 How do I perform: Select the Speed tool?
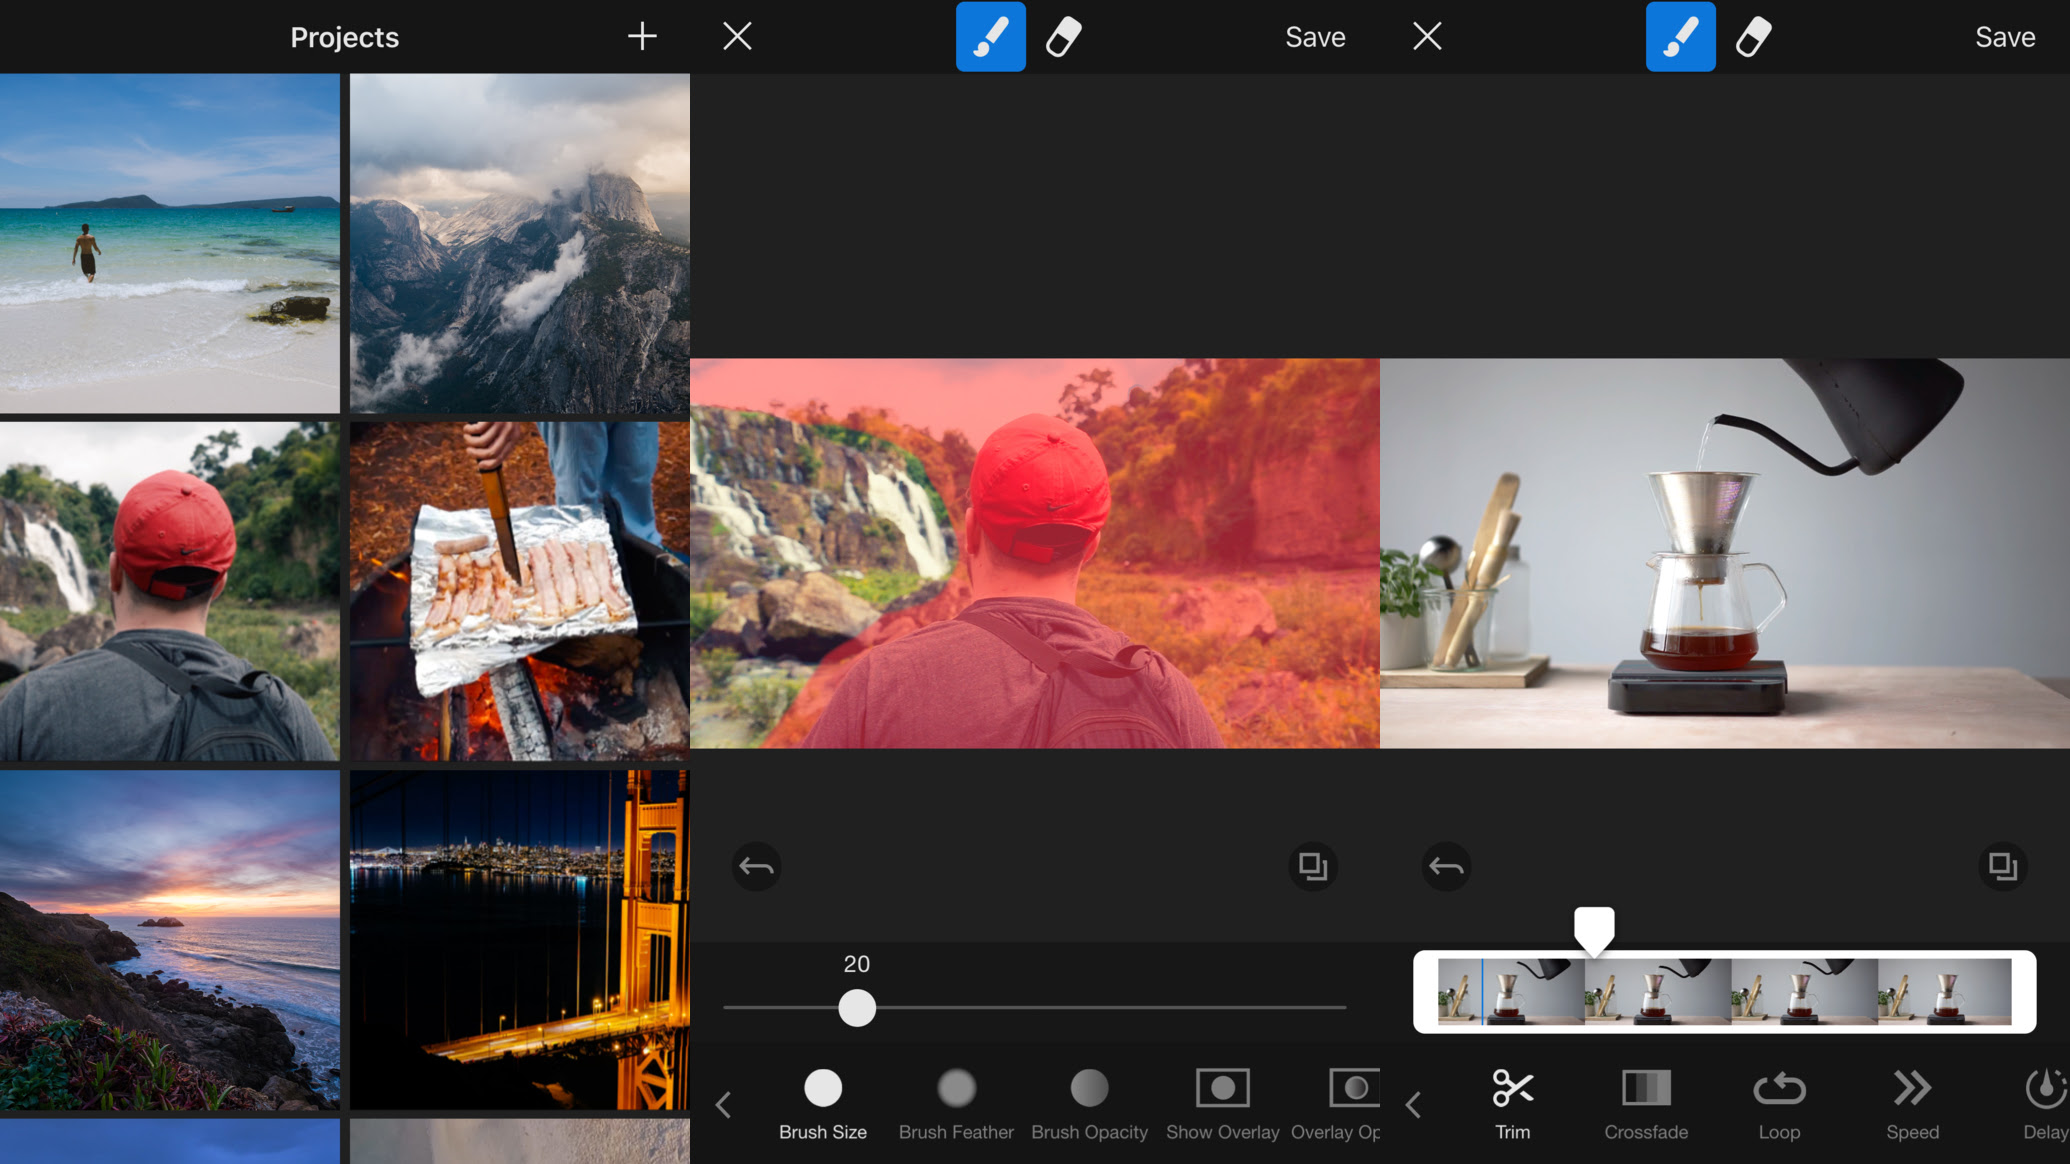pyautogui.click(x=1912, y=1105)
